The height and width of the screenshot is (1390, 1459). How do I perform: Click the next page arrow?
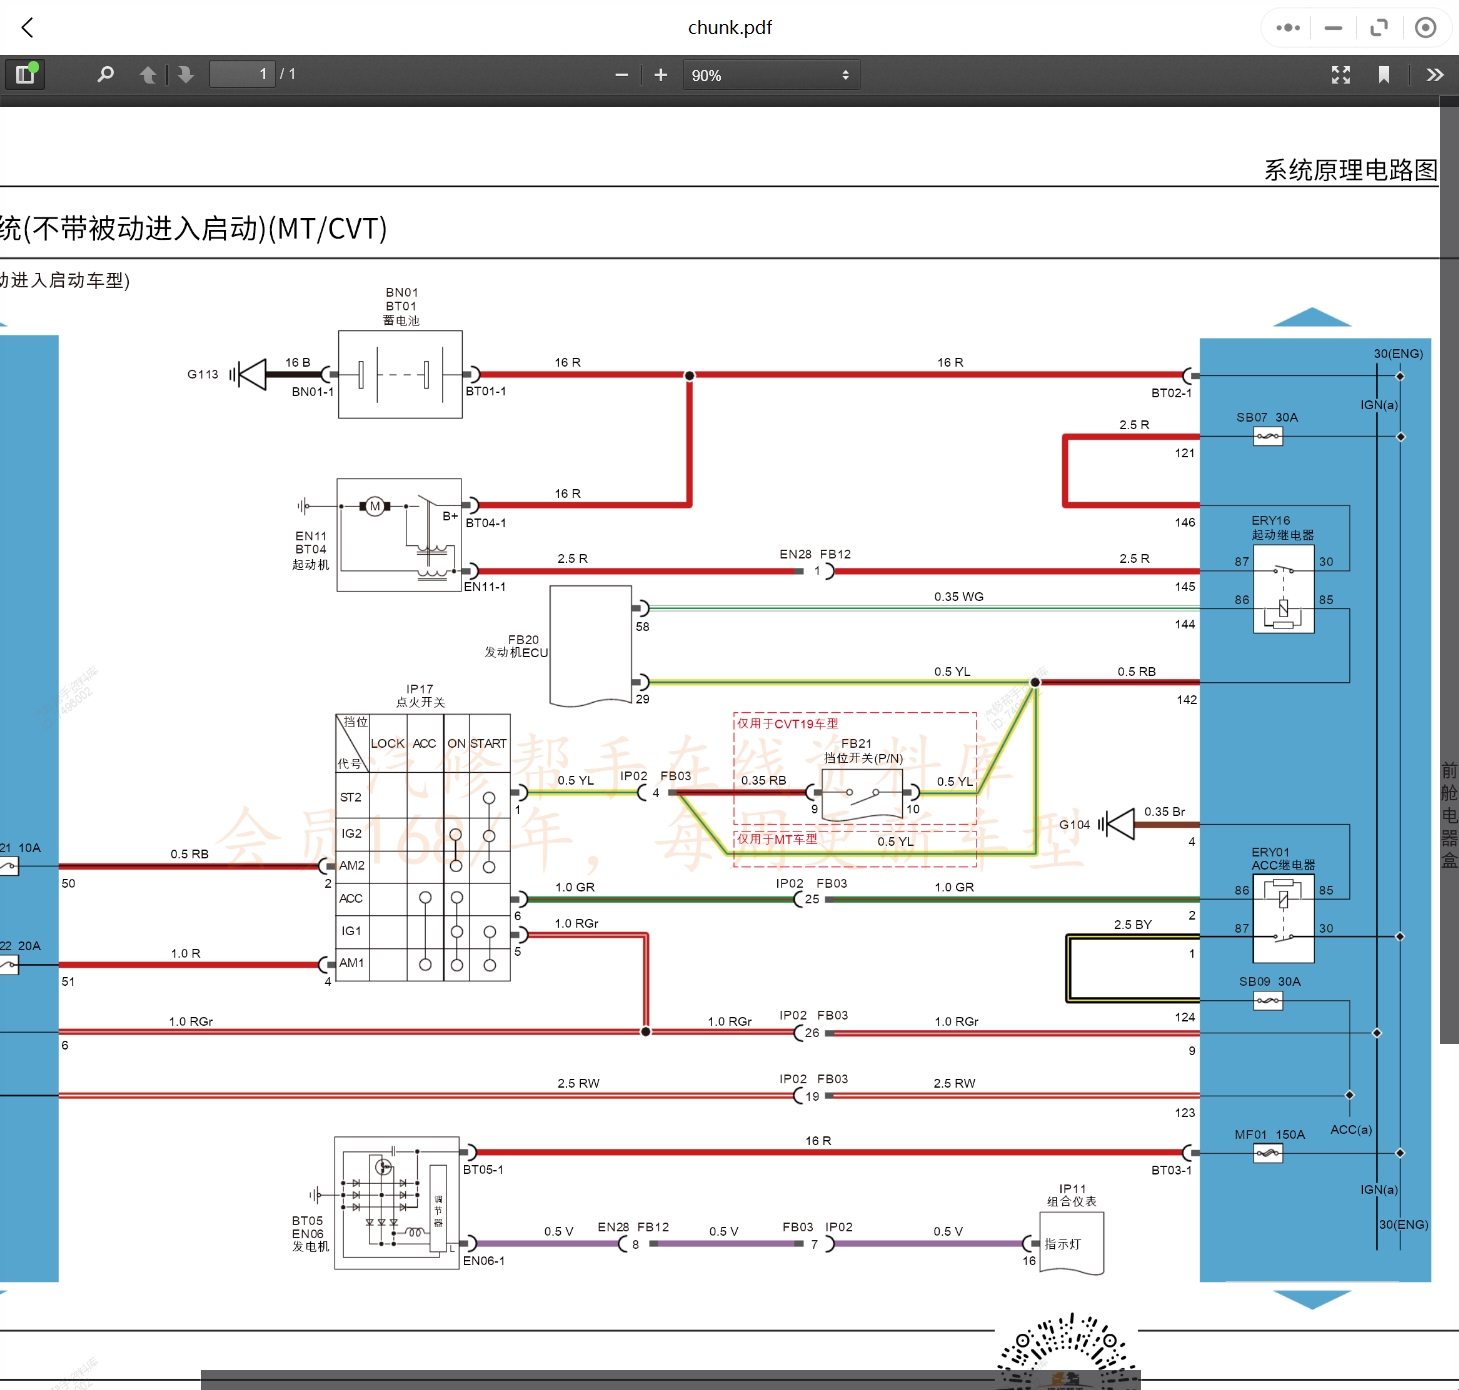coord(186,74)
